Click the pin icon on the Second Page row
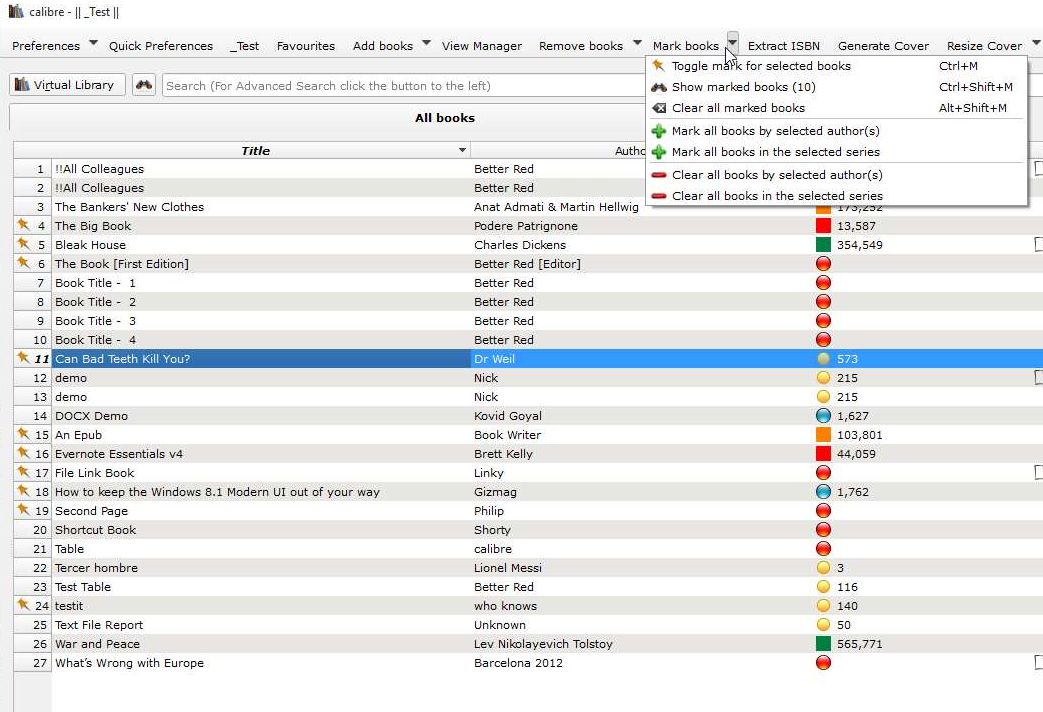Image resolution: width=1043 pixels, height=712 pixels. point(23,510)
